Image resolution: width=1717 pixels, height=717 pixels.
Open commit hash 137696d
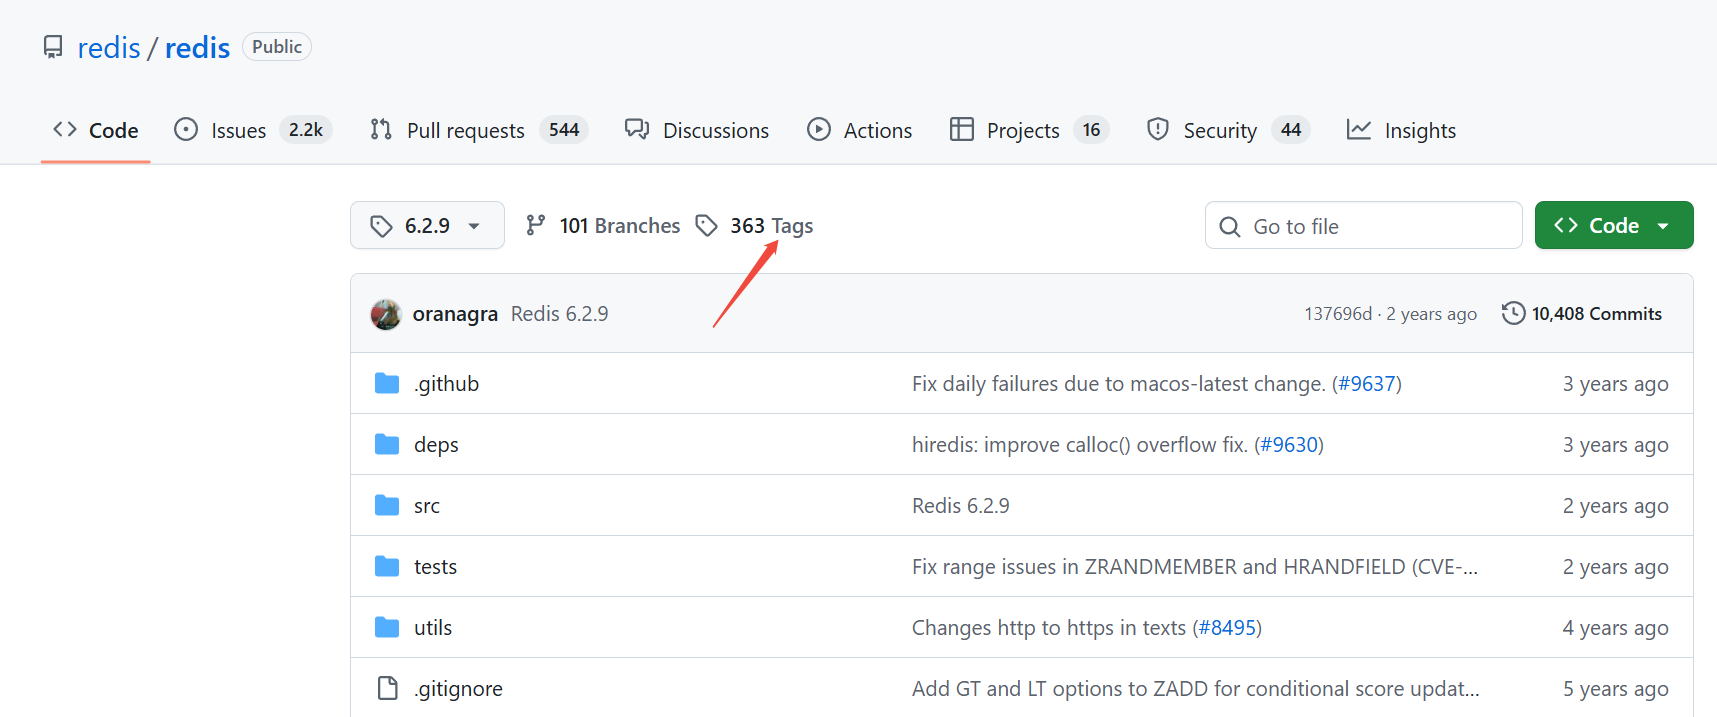pyautogui.click(x=1338, y=314)
